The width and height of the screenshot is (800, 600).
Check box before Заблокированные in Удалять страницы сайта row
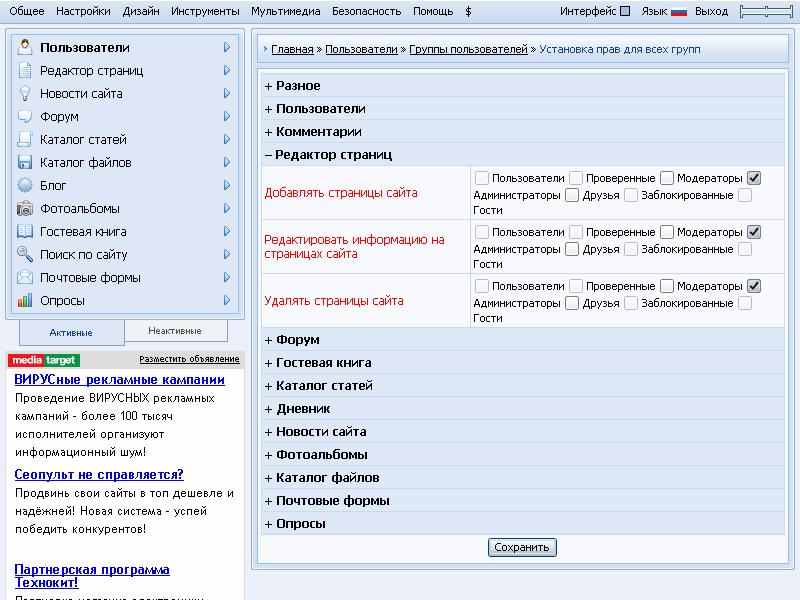pyautogui.click(x=631, y=303)
